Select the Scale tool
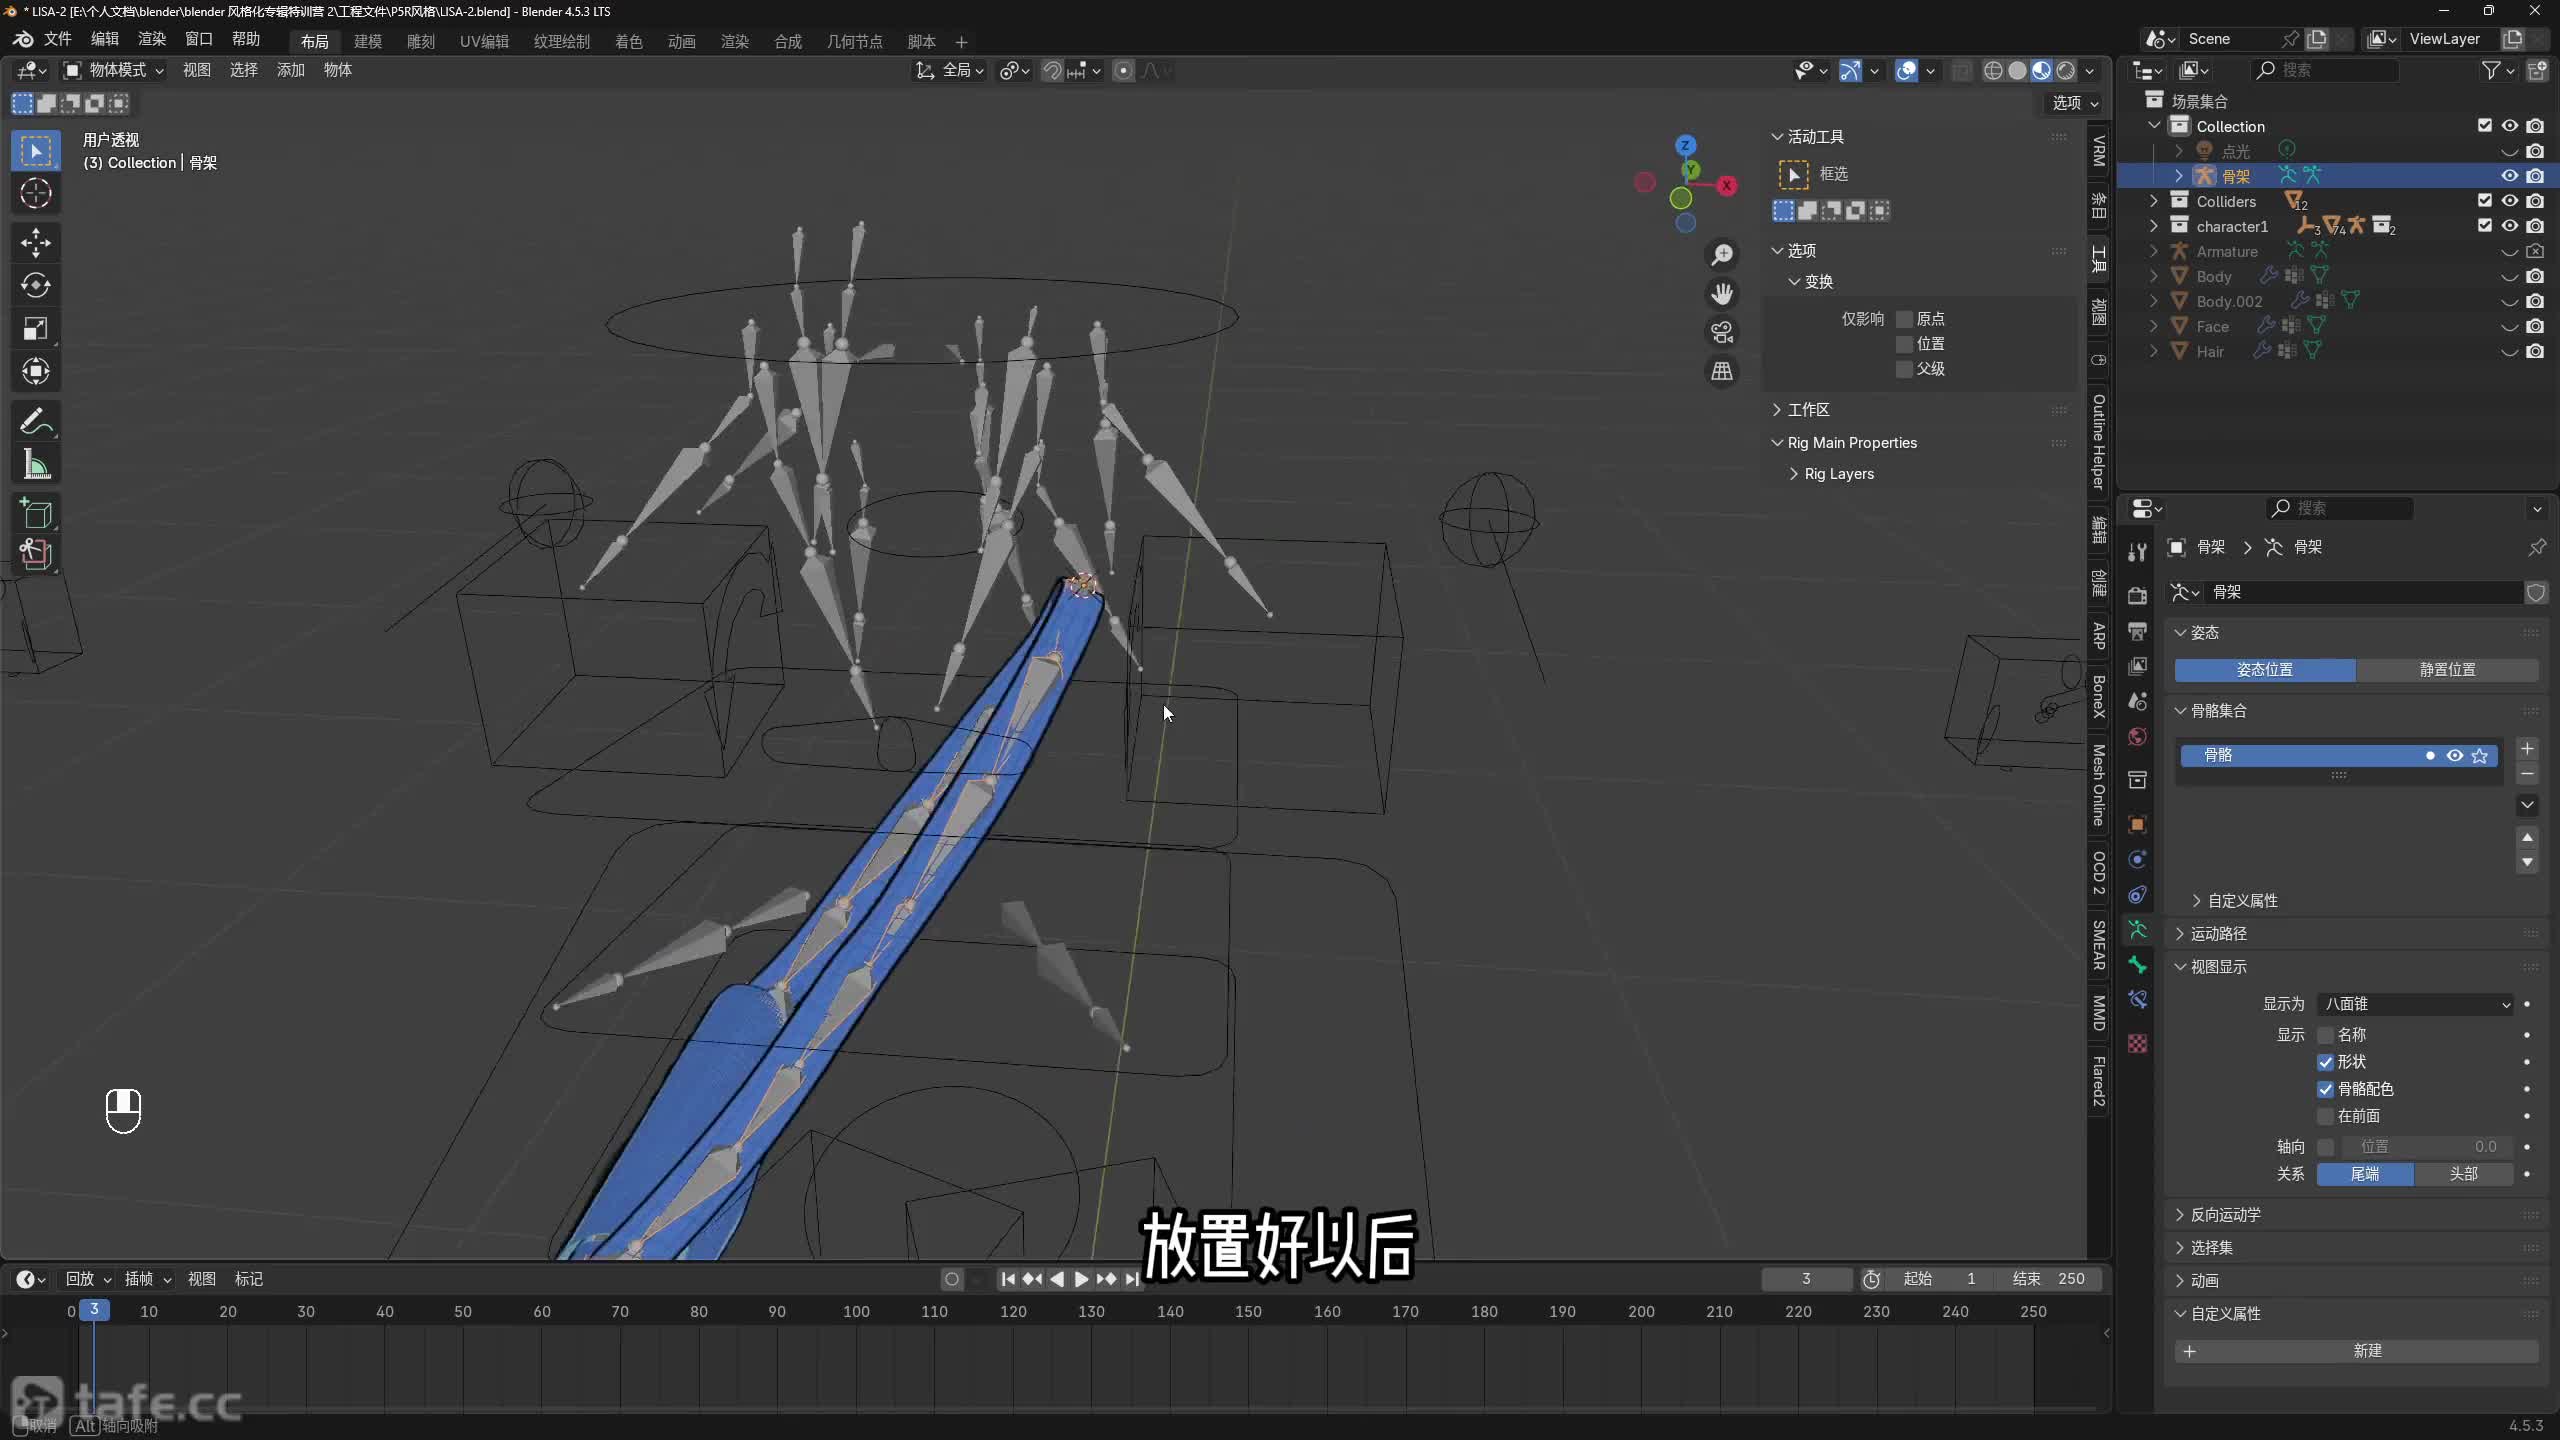The width and height of the screenshot is (2560, 1440). click(36, 329)
